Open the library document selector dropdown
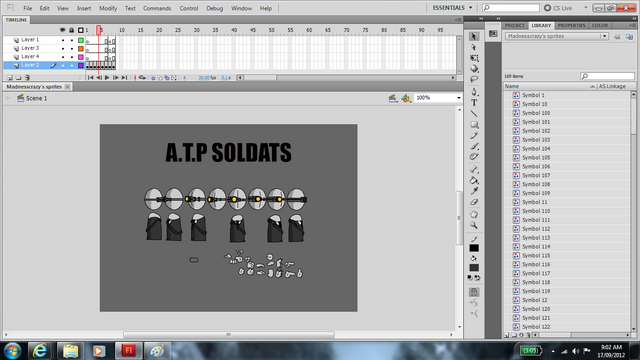This screenshot has height=360, width=640. (557, 36)
